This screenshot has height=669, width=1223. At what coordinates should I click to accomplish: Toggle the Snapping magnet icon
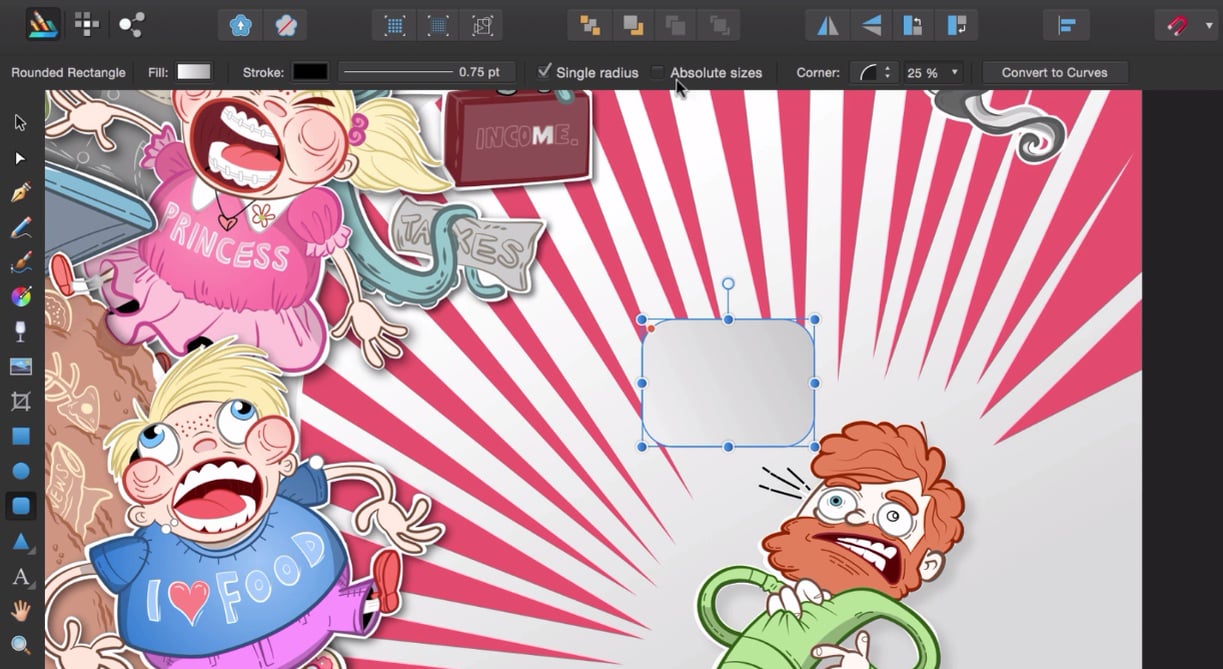(1178, 25)
